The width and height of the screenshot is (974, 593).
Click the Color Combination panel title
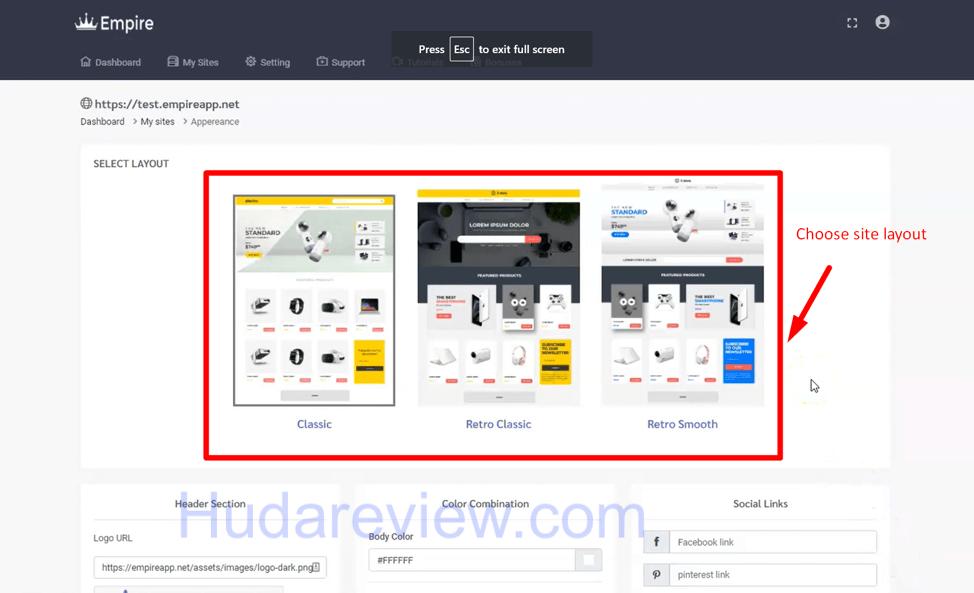485,504
